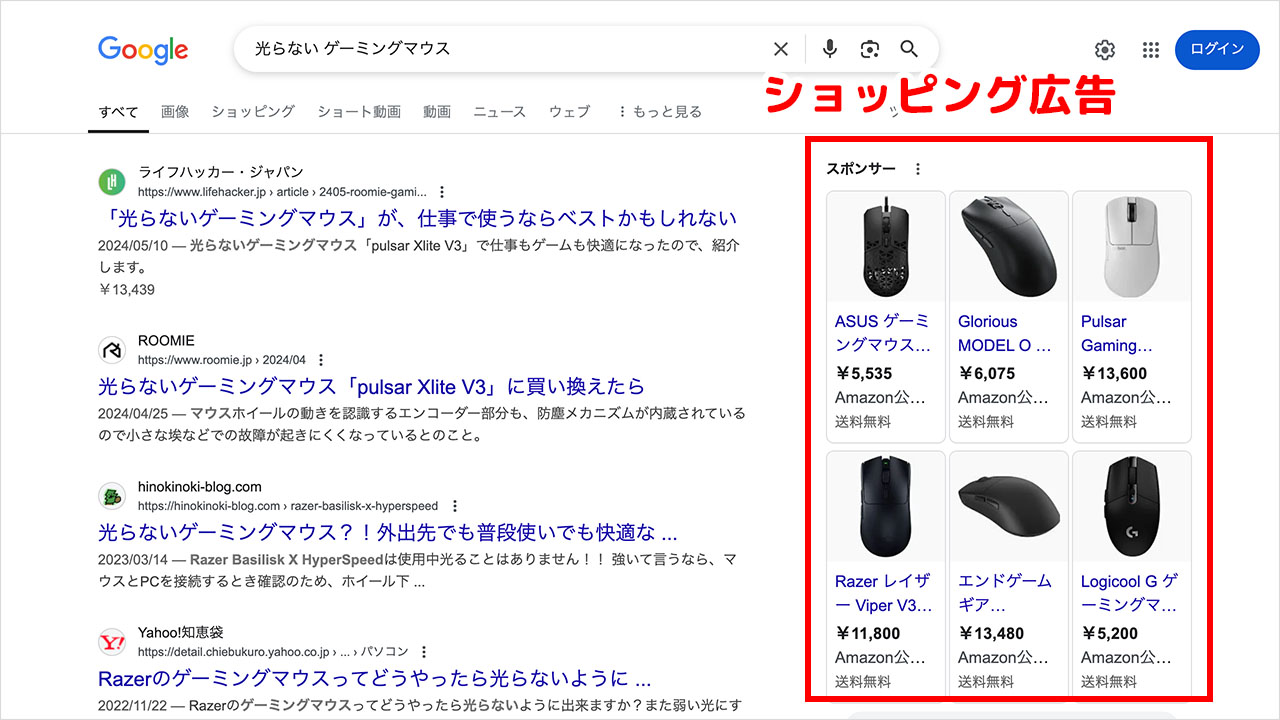This screenshot has height=720, width=1280.
Task: Click the Logicool G ゲーミングマウス ad title
Action: pyautogui.click(x=1130, y=593)
